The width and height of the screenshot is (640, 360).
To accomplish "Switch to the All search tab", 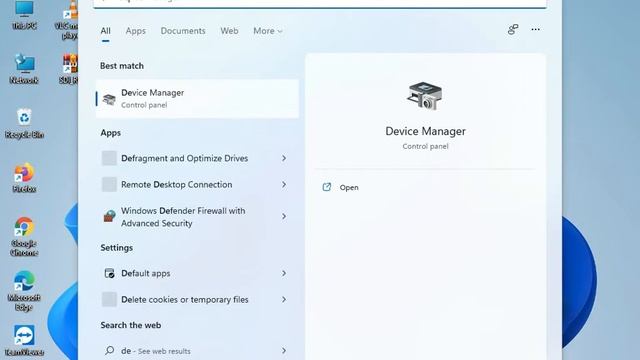I will coord(105,31).
